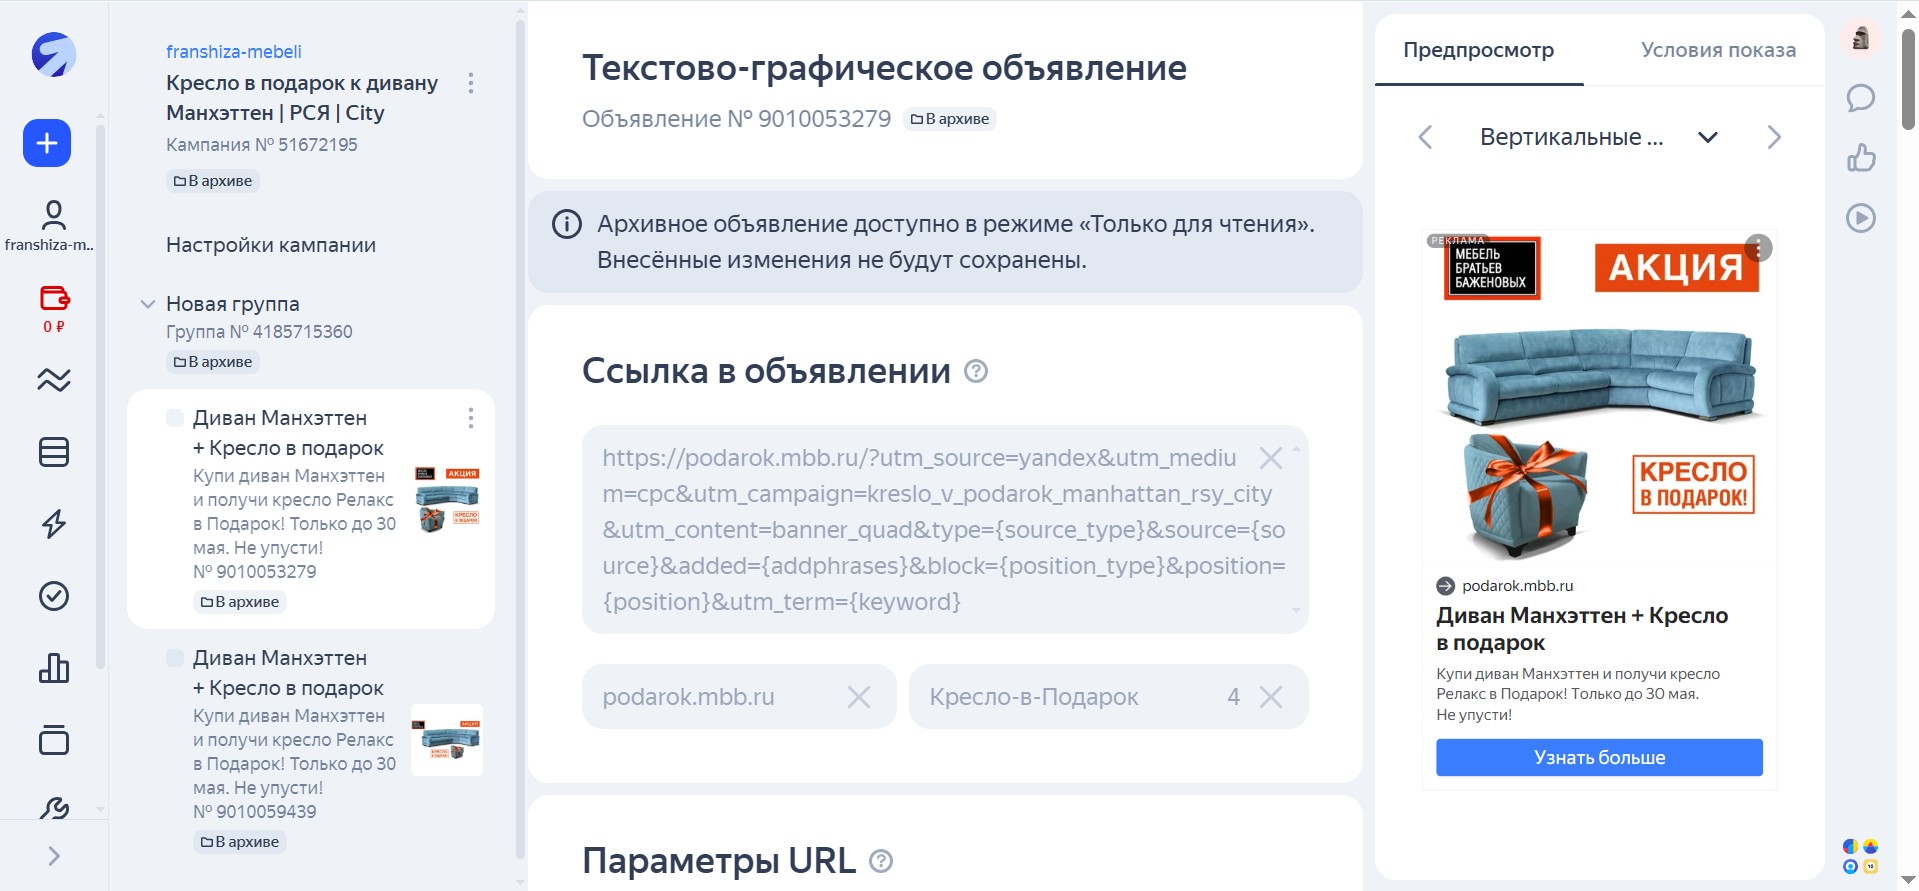Open the colorful apps icon cluster
This screenshot has width=1919, height=891.
(1861, 857)
